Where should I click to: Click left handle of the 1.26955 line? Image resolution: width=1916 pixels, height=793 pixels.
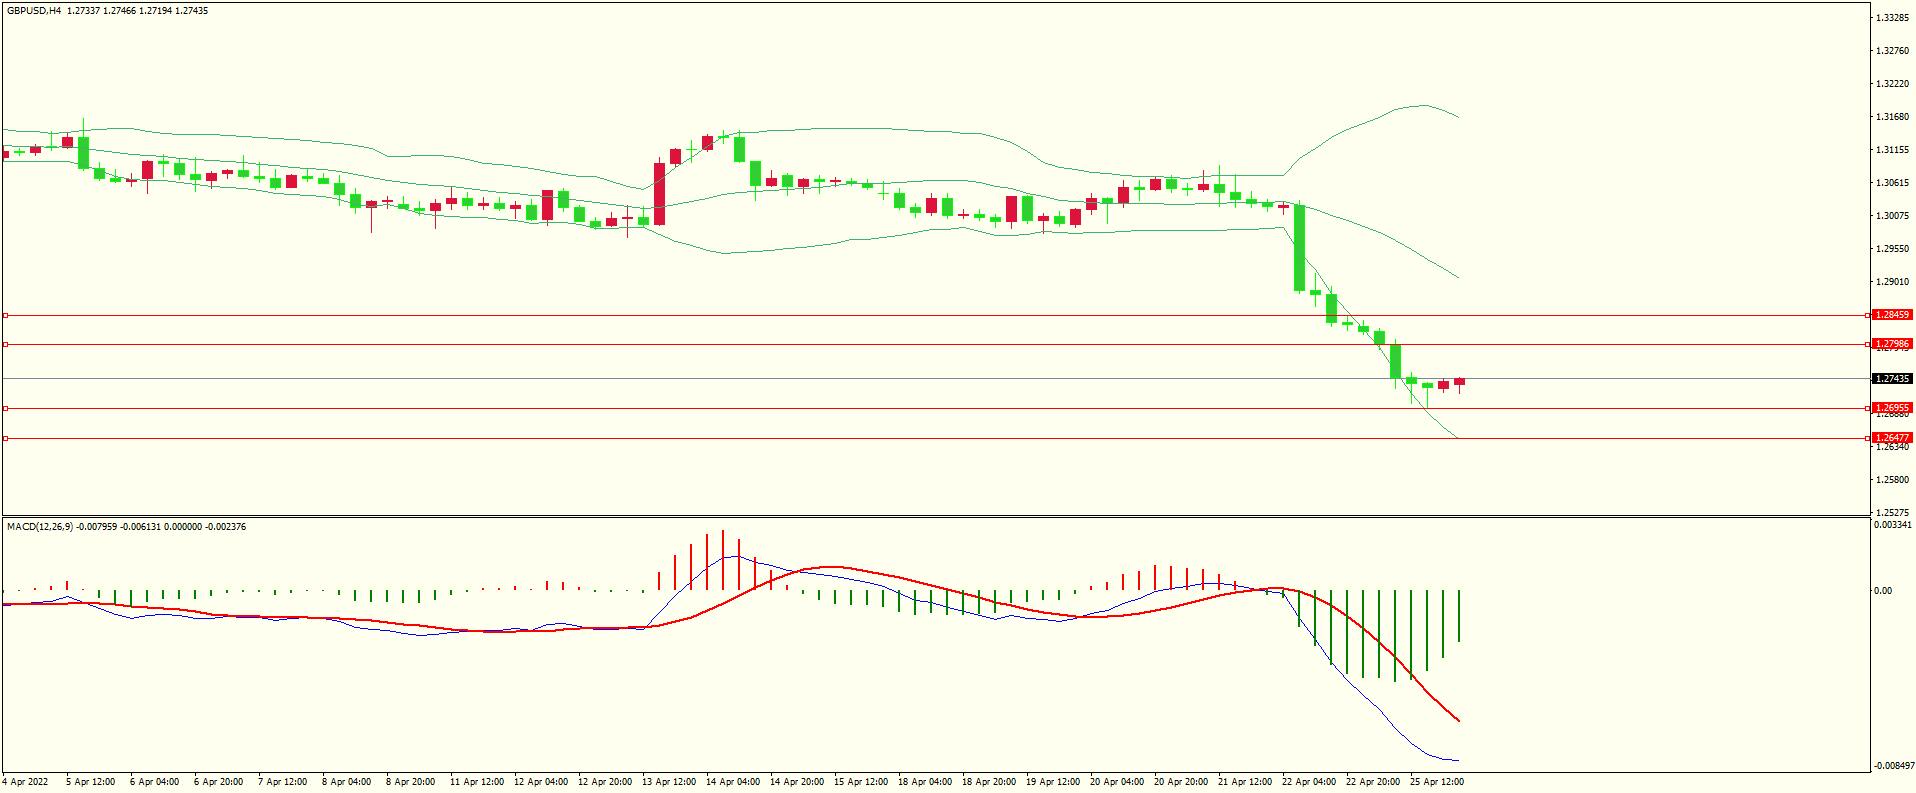5,408
